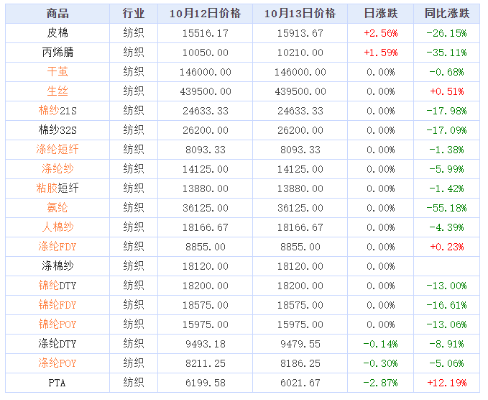Select the 涤纶FDY product link

57,246
